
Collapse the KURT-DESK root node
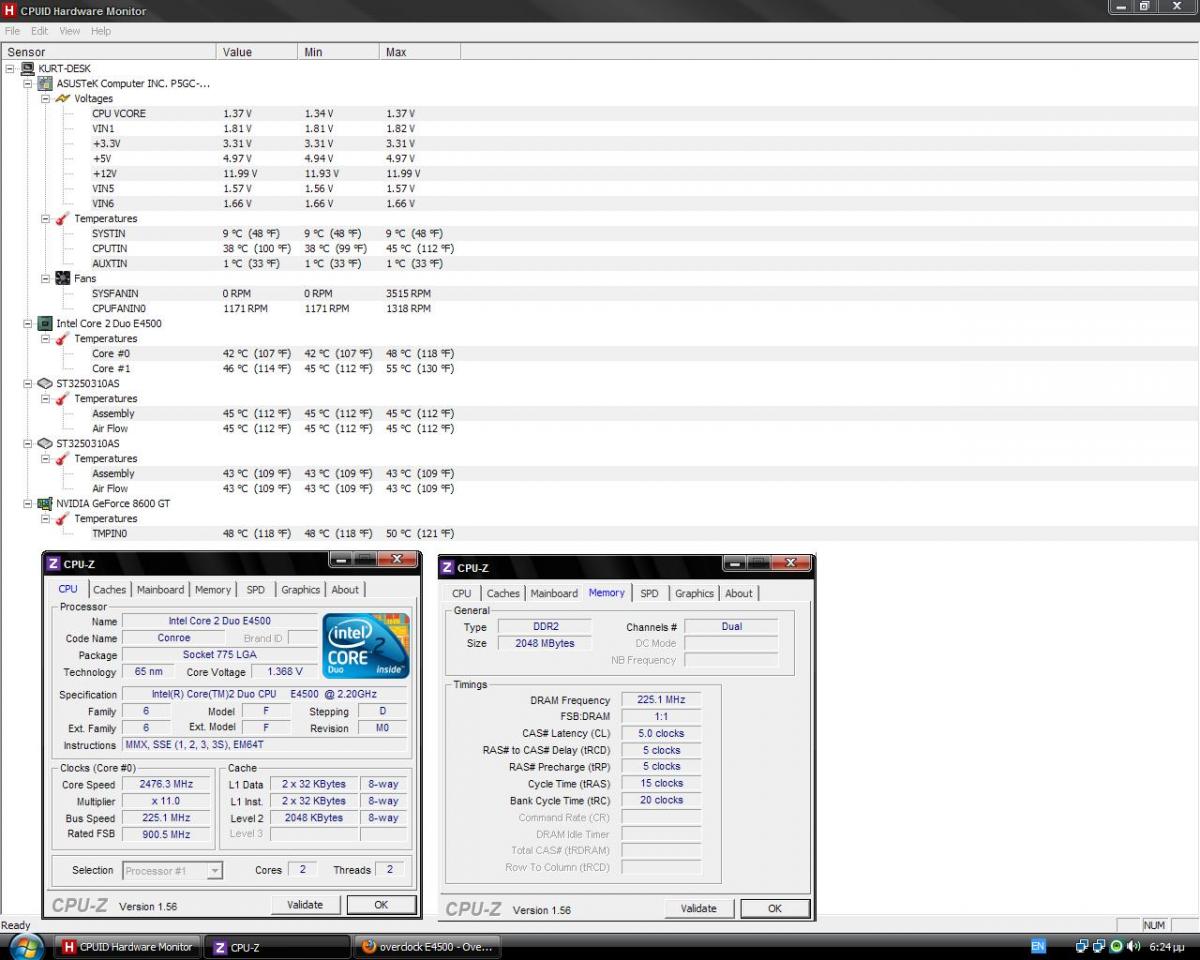point(10,68)
